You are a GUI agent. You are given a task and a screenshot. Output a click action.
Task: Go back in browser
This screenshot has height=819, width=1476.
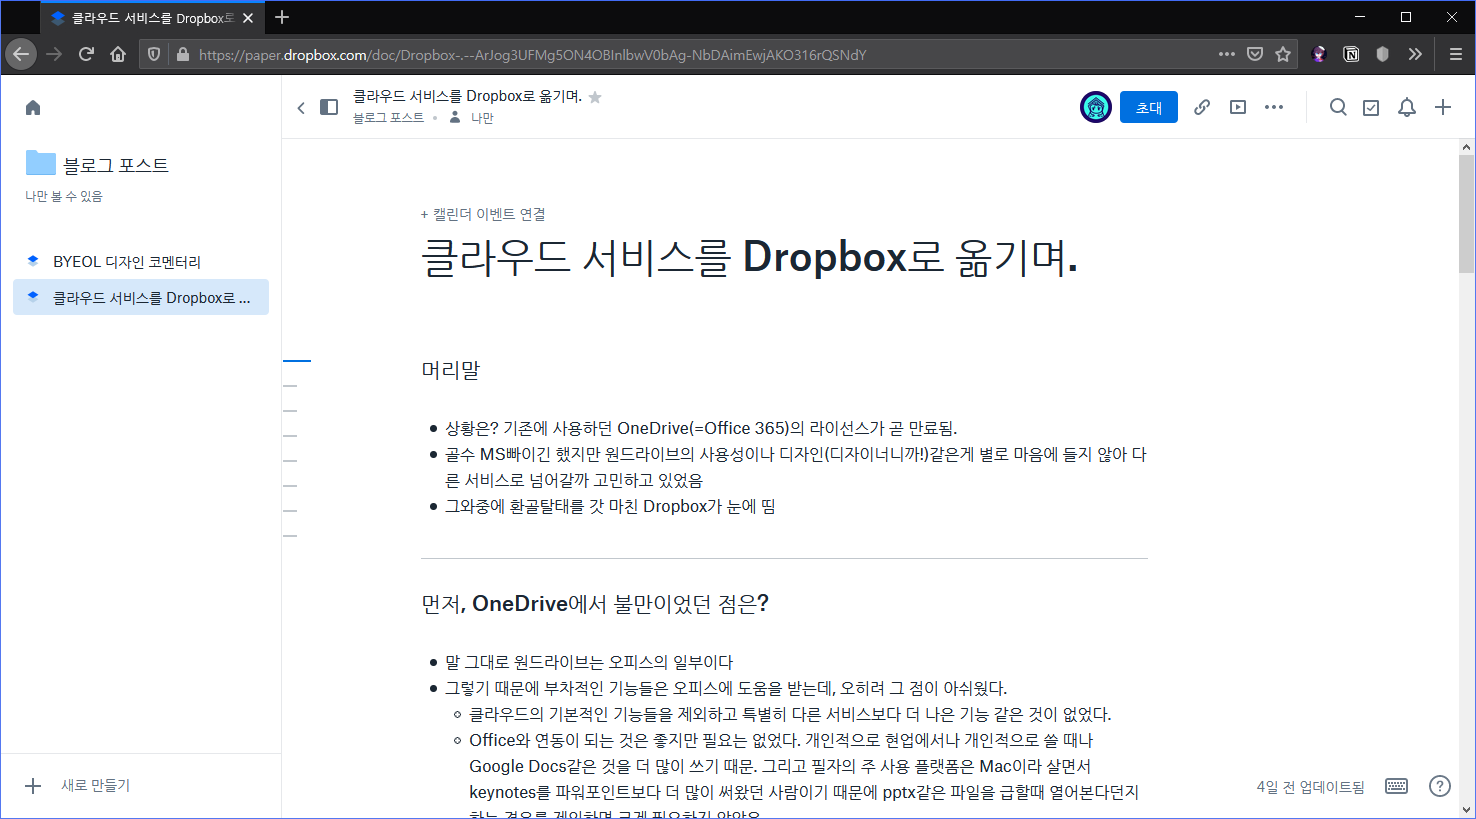(x=21, y=54)
